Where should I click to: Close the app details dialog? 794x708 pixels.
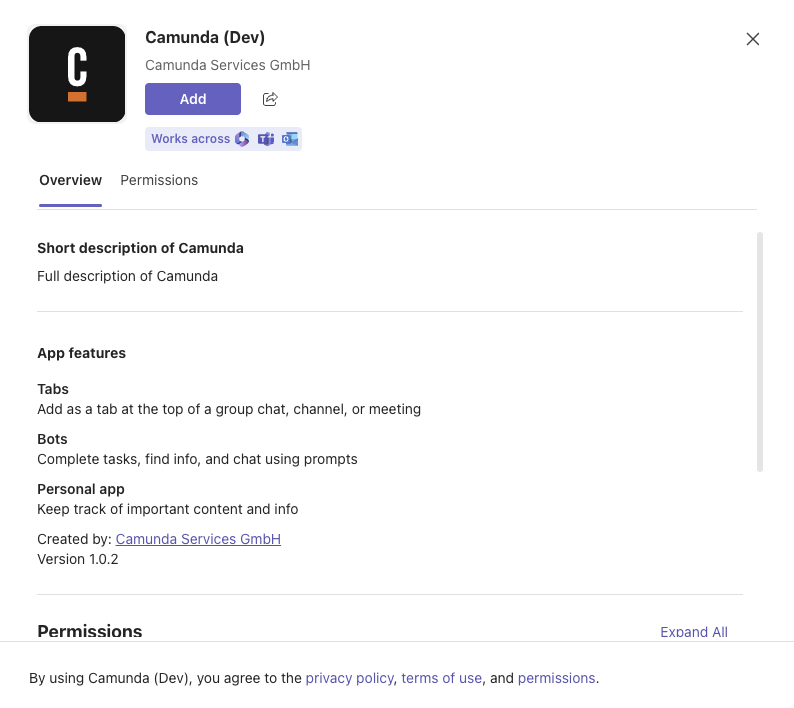(x=752, y=39)
